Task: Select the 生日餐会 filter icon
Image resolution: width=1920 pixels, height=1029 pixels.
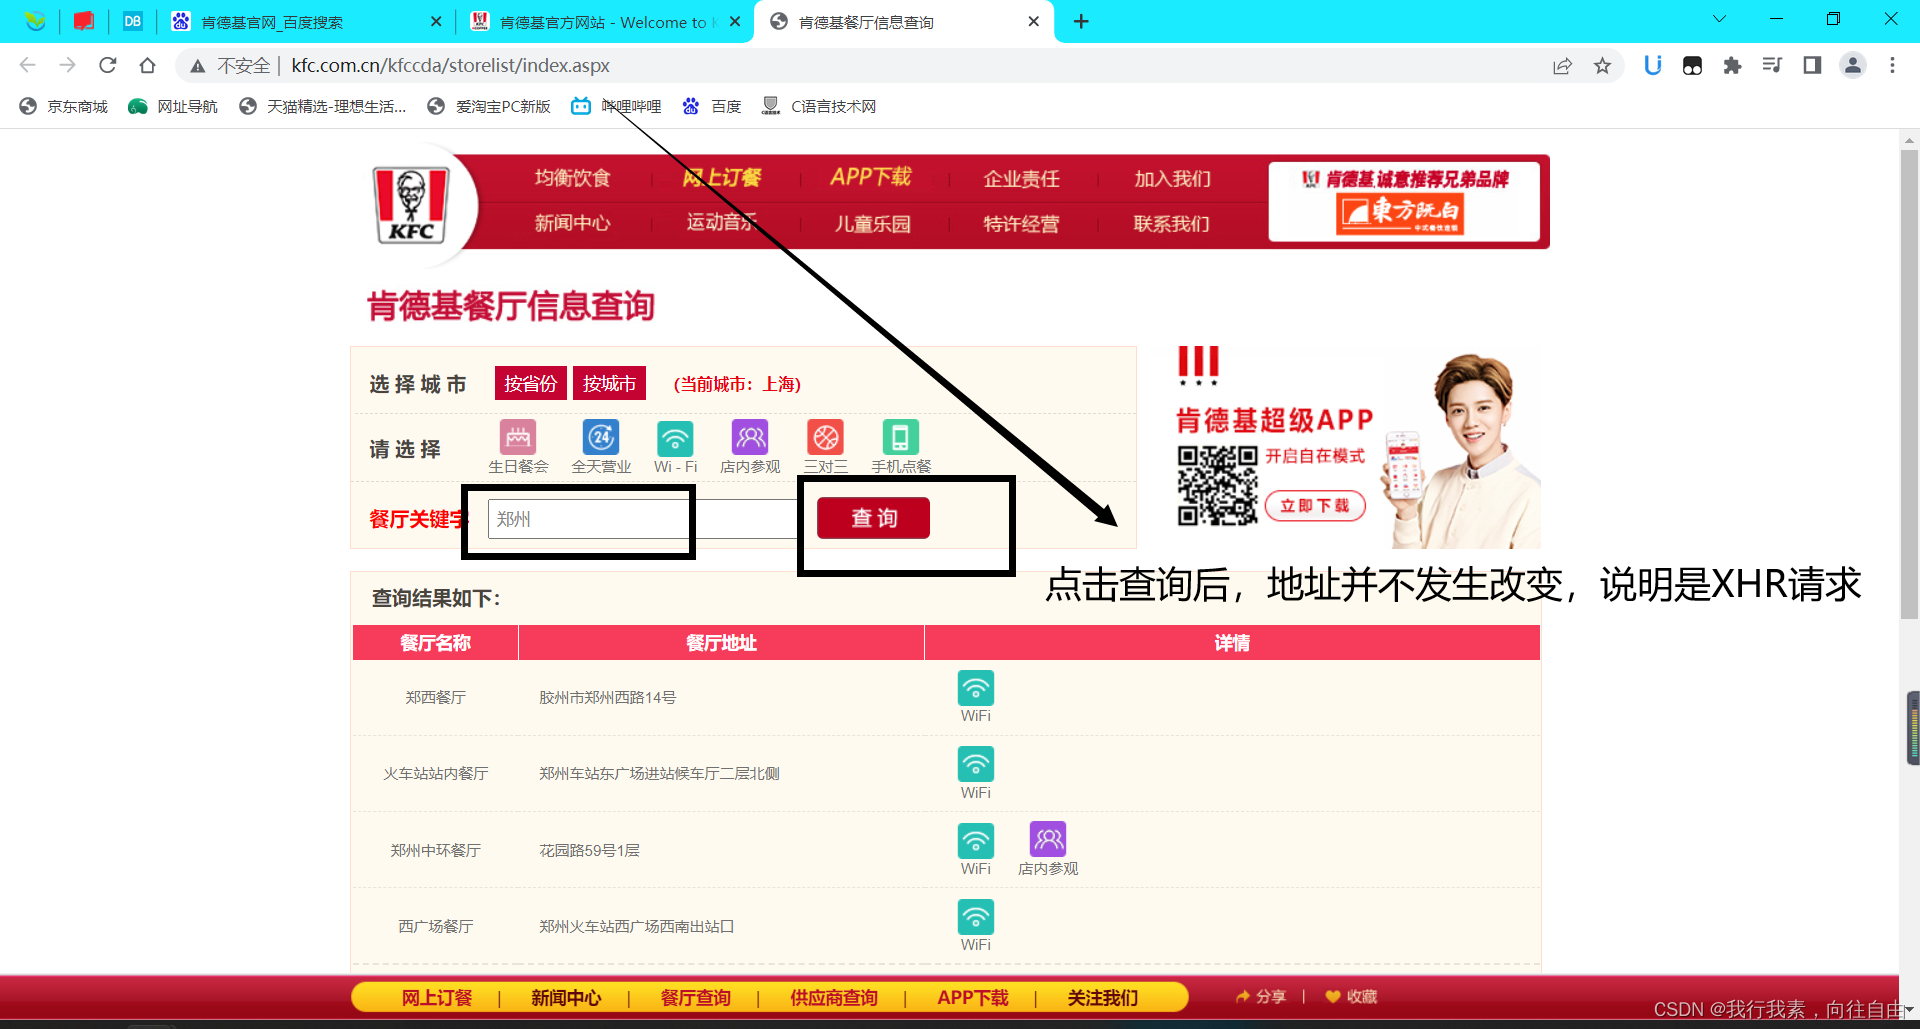Action: pyautogui.click(x=518, y=437)
